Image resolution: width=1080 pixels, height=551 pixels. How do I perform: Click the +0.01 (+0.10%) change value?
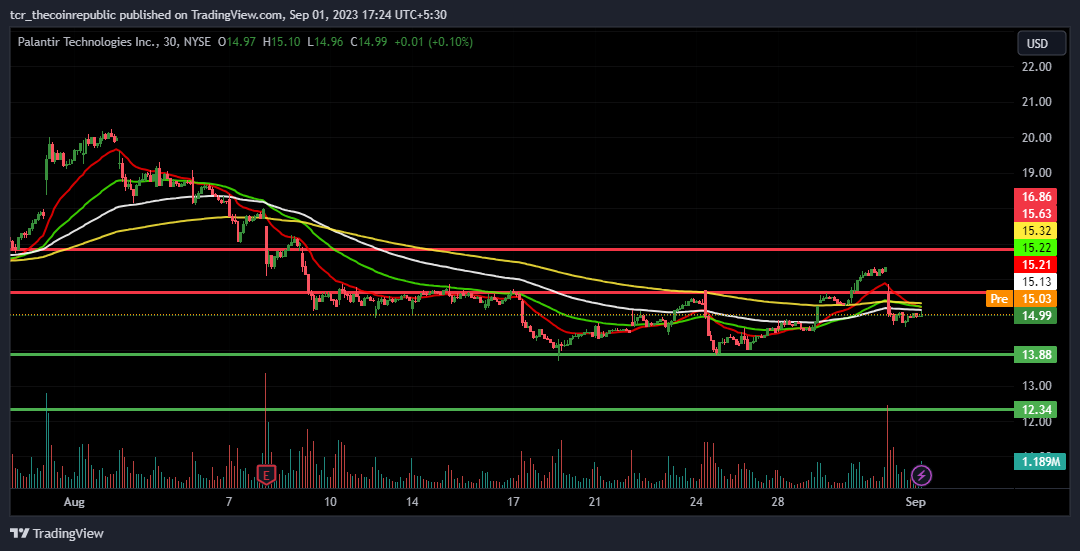(x=433, y=42)
